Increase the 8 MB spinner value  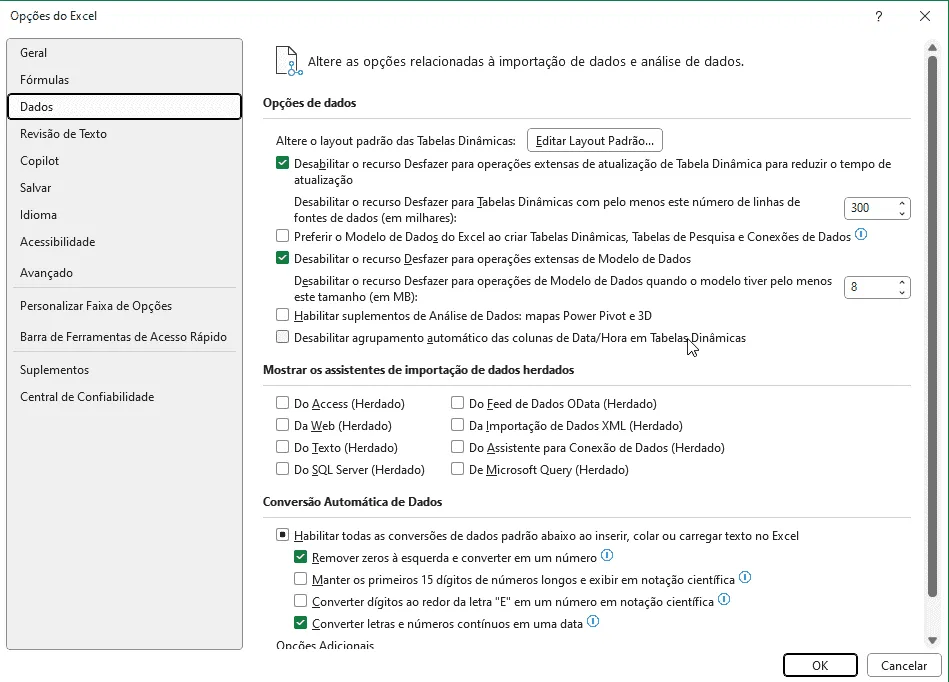coord(902,283)
